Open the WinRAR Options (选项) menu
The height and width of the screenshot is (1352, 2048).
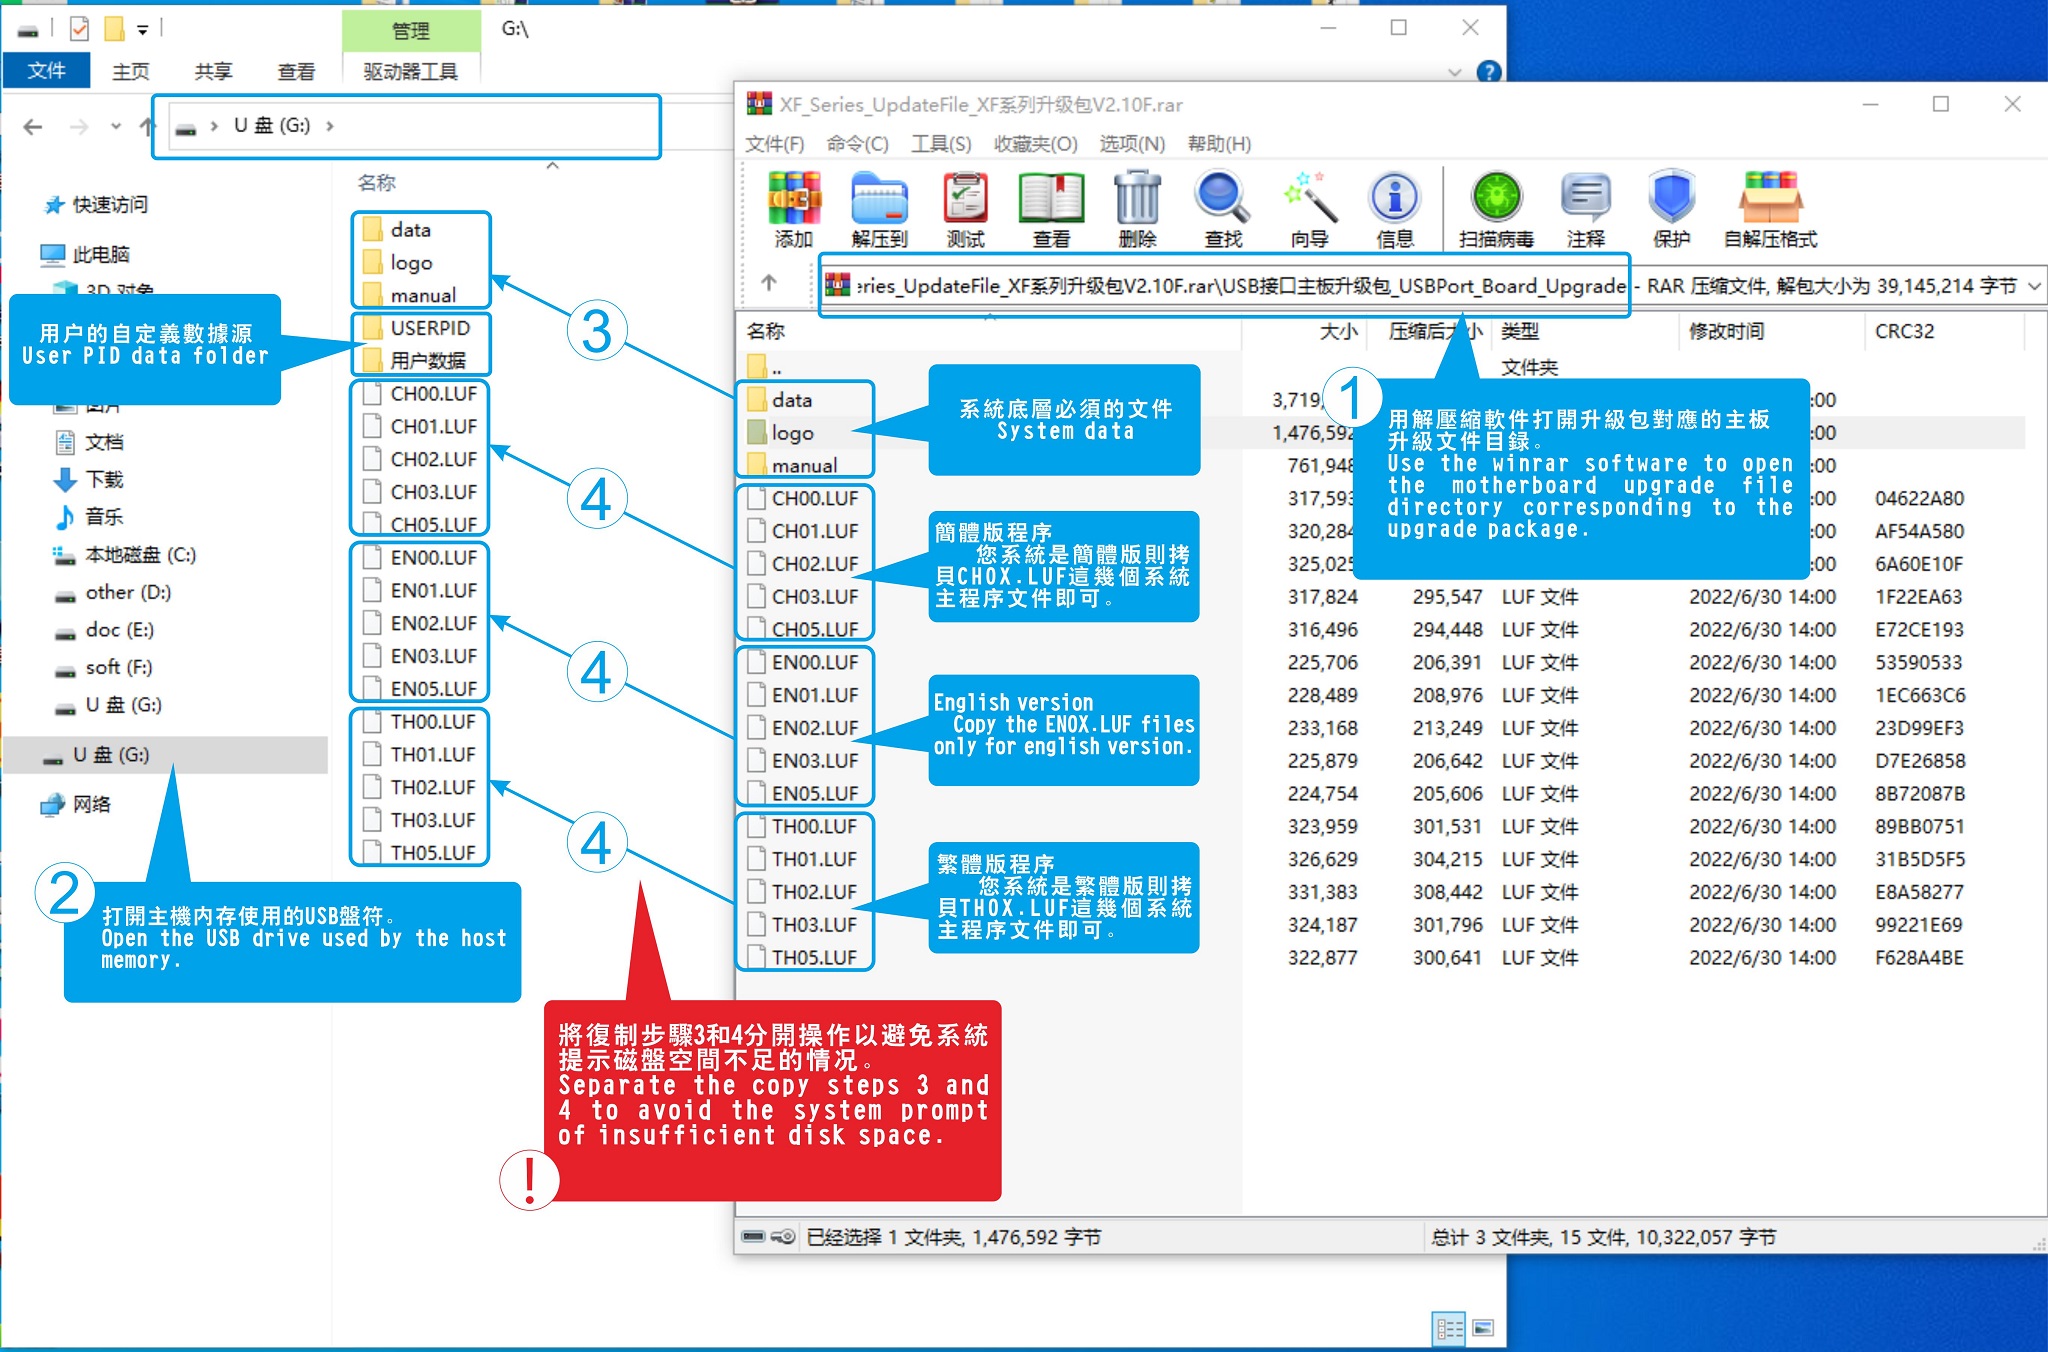click(x=1131, y=144)
